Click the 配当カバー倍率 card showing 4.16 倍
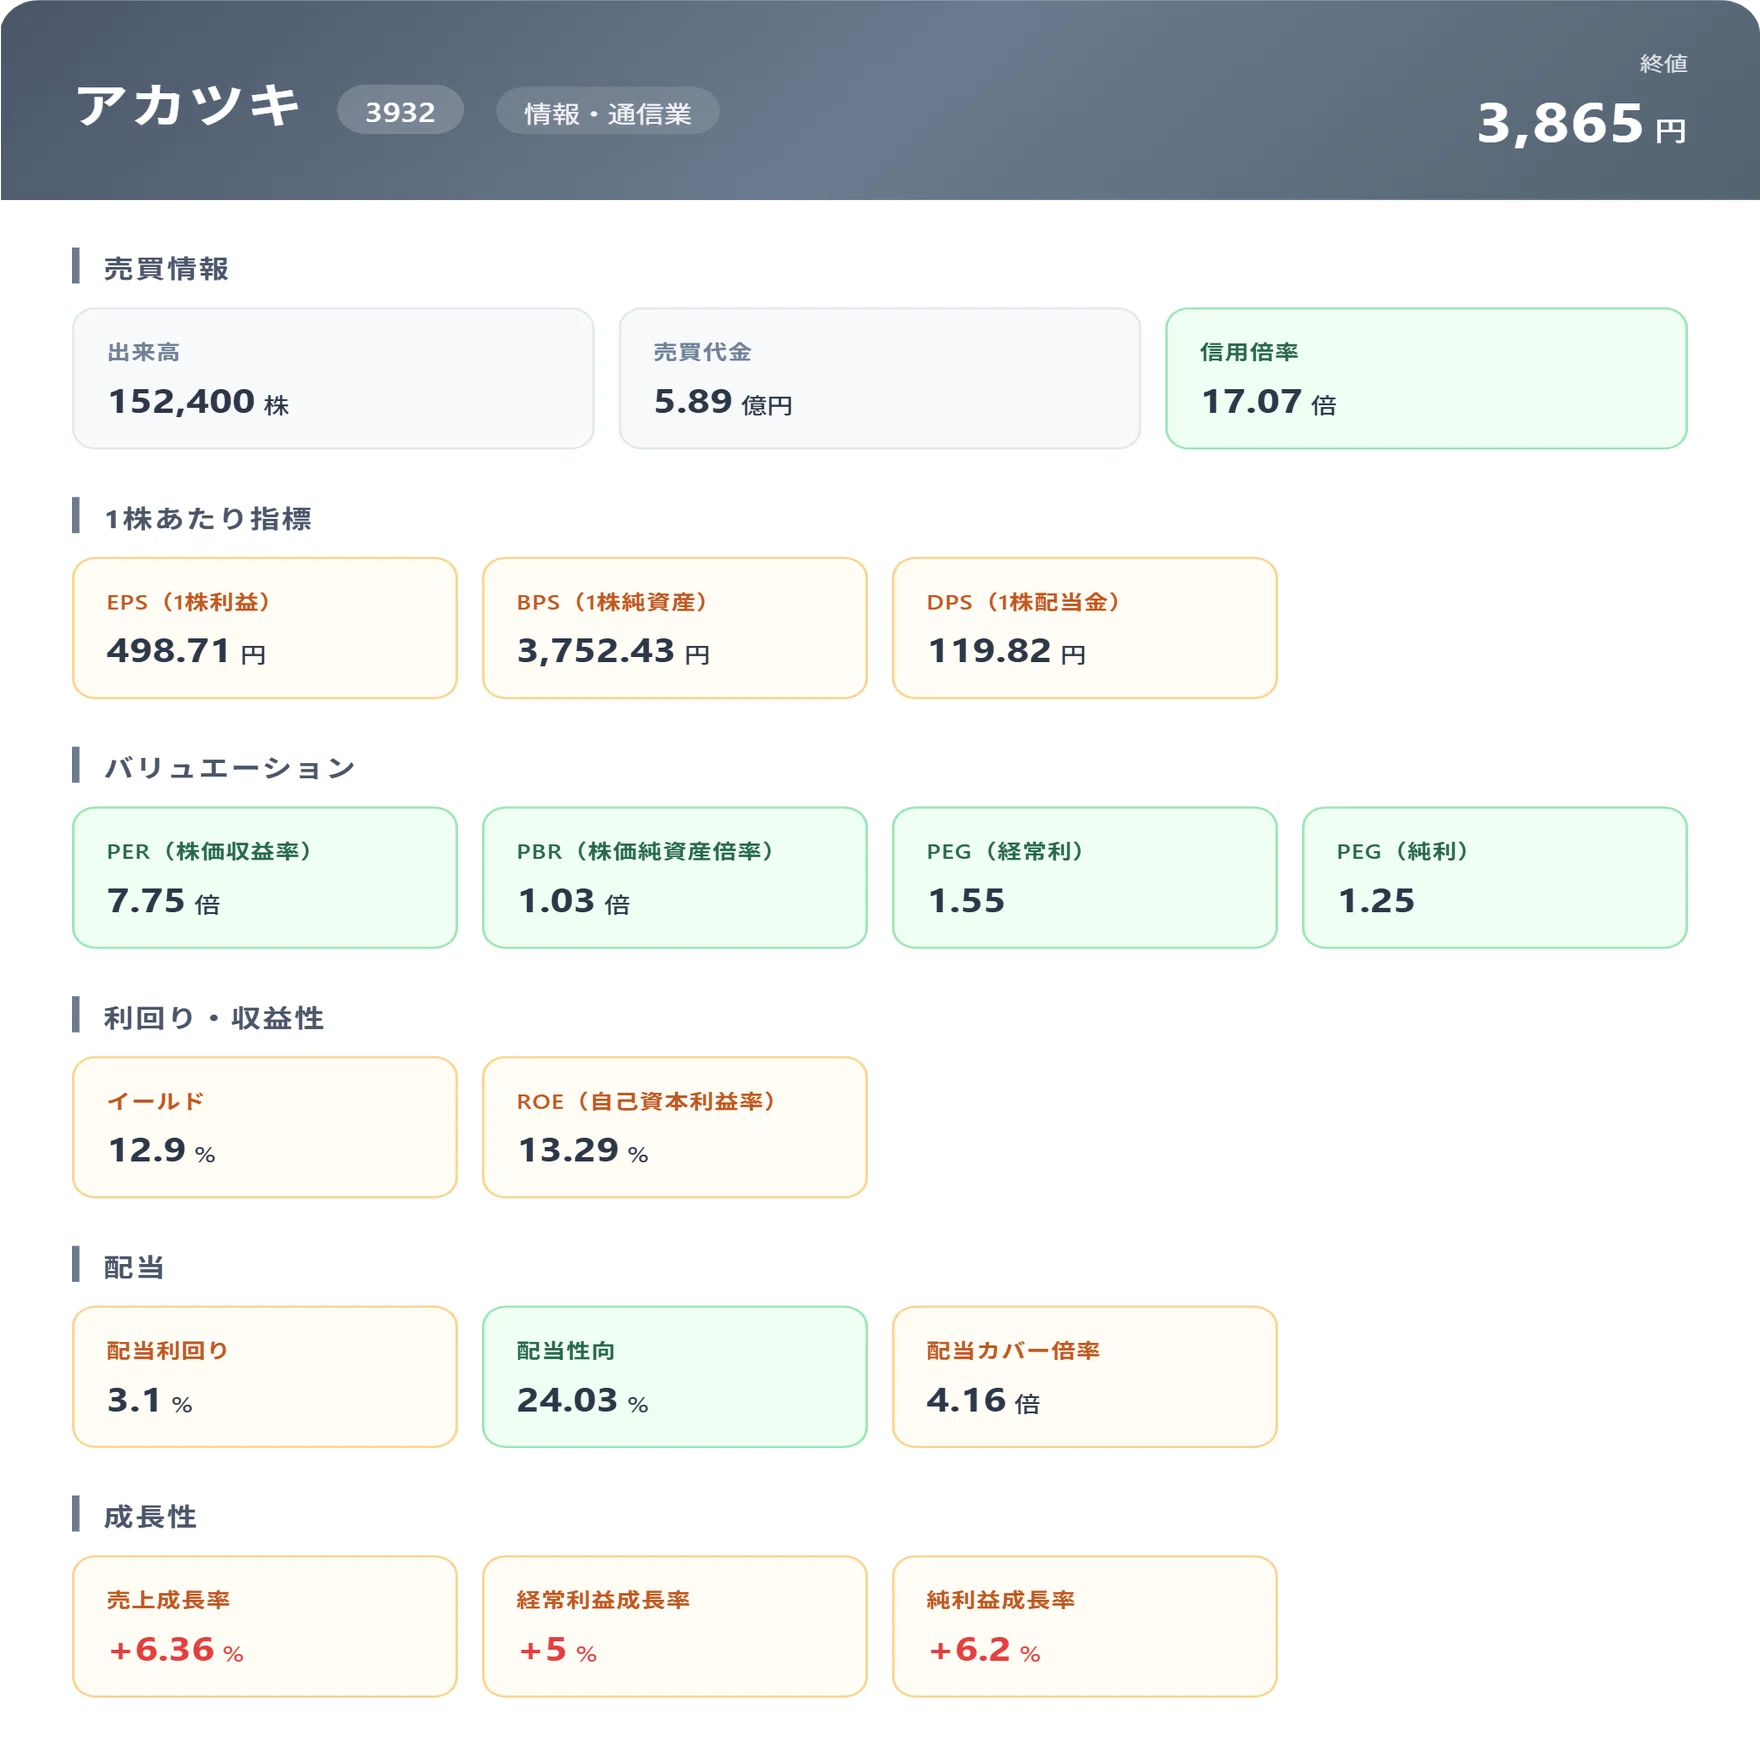1760x1760 pixels. coord(1085,1376)
